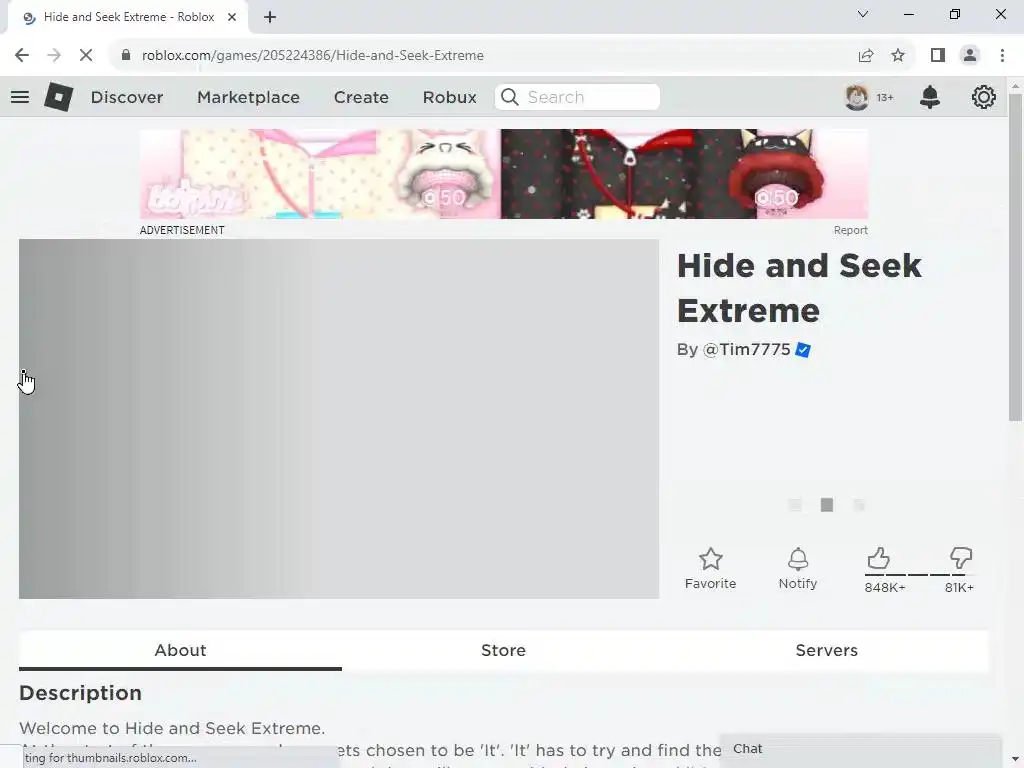The image size is (1024, 768).
Task: Open a new browser tab
Action: point(270,17)
